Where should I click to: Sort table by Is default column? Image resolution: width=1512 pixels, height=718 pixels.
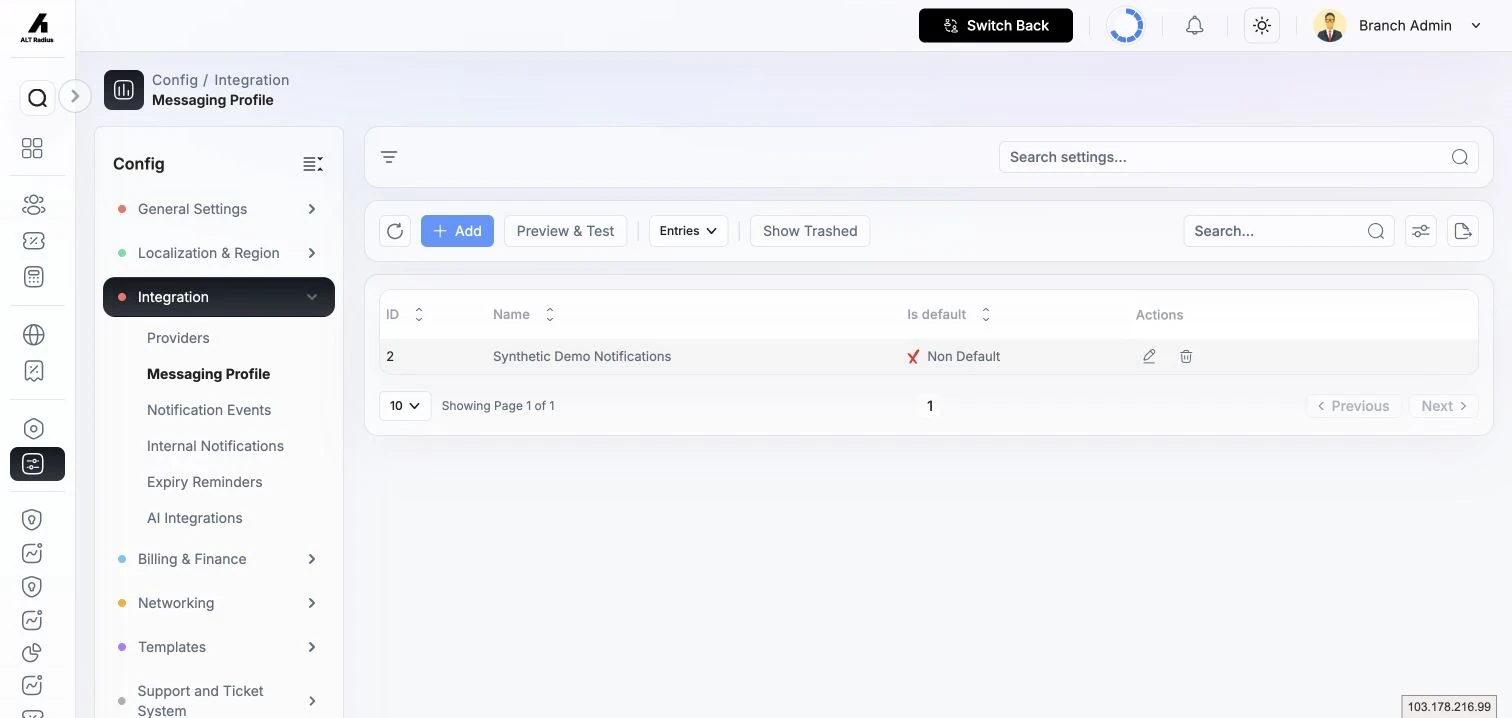click(986, 314)
